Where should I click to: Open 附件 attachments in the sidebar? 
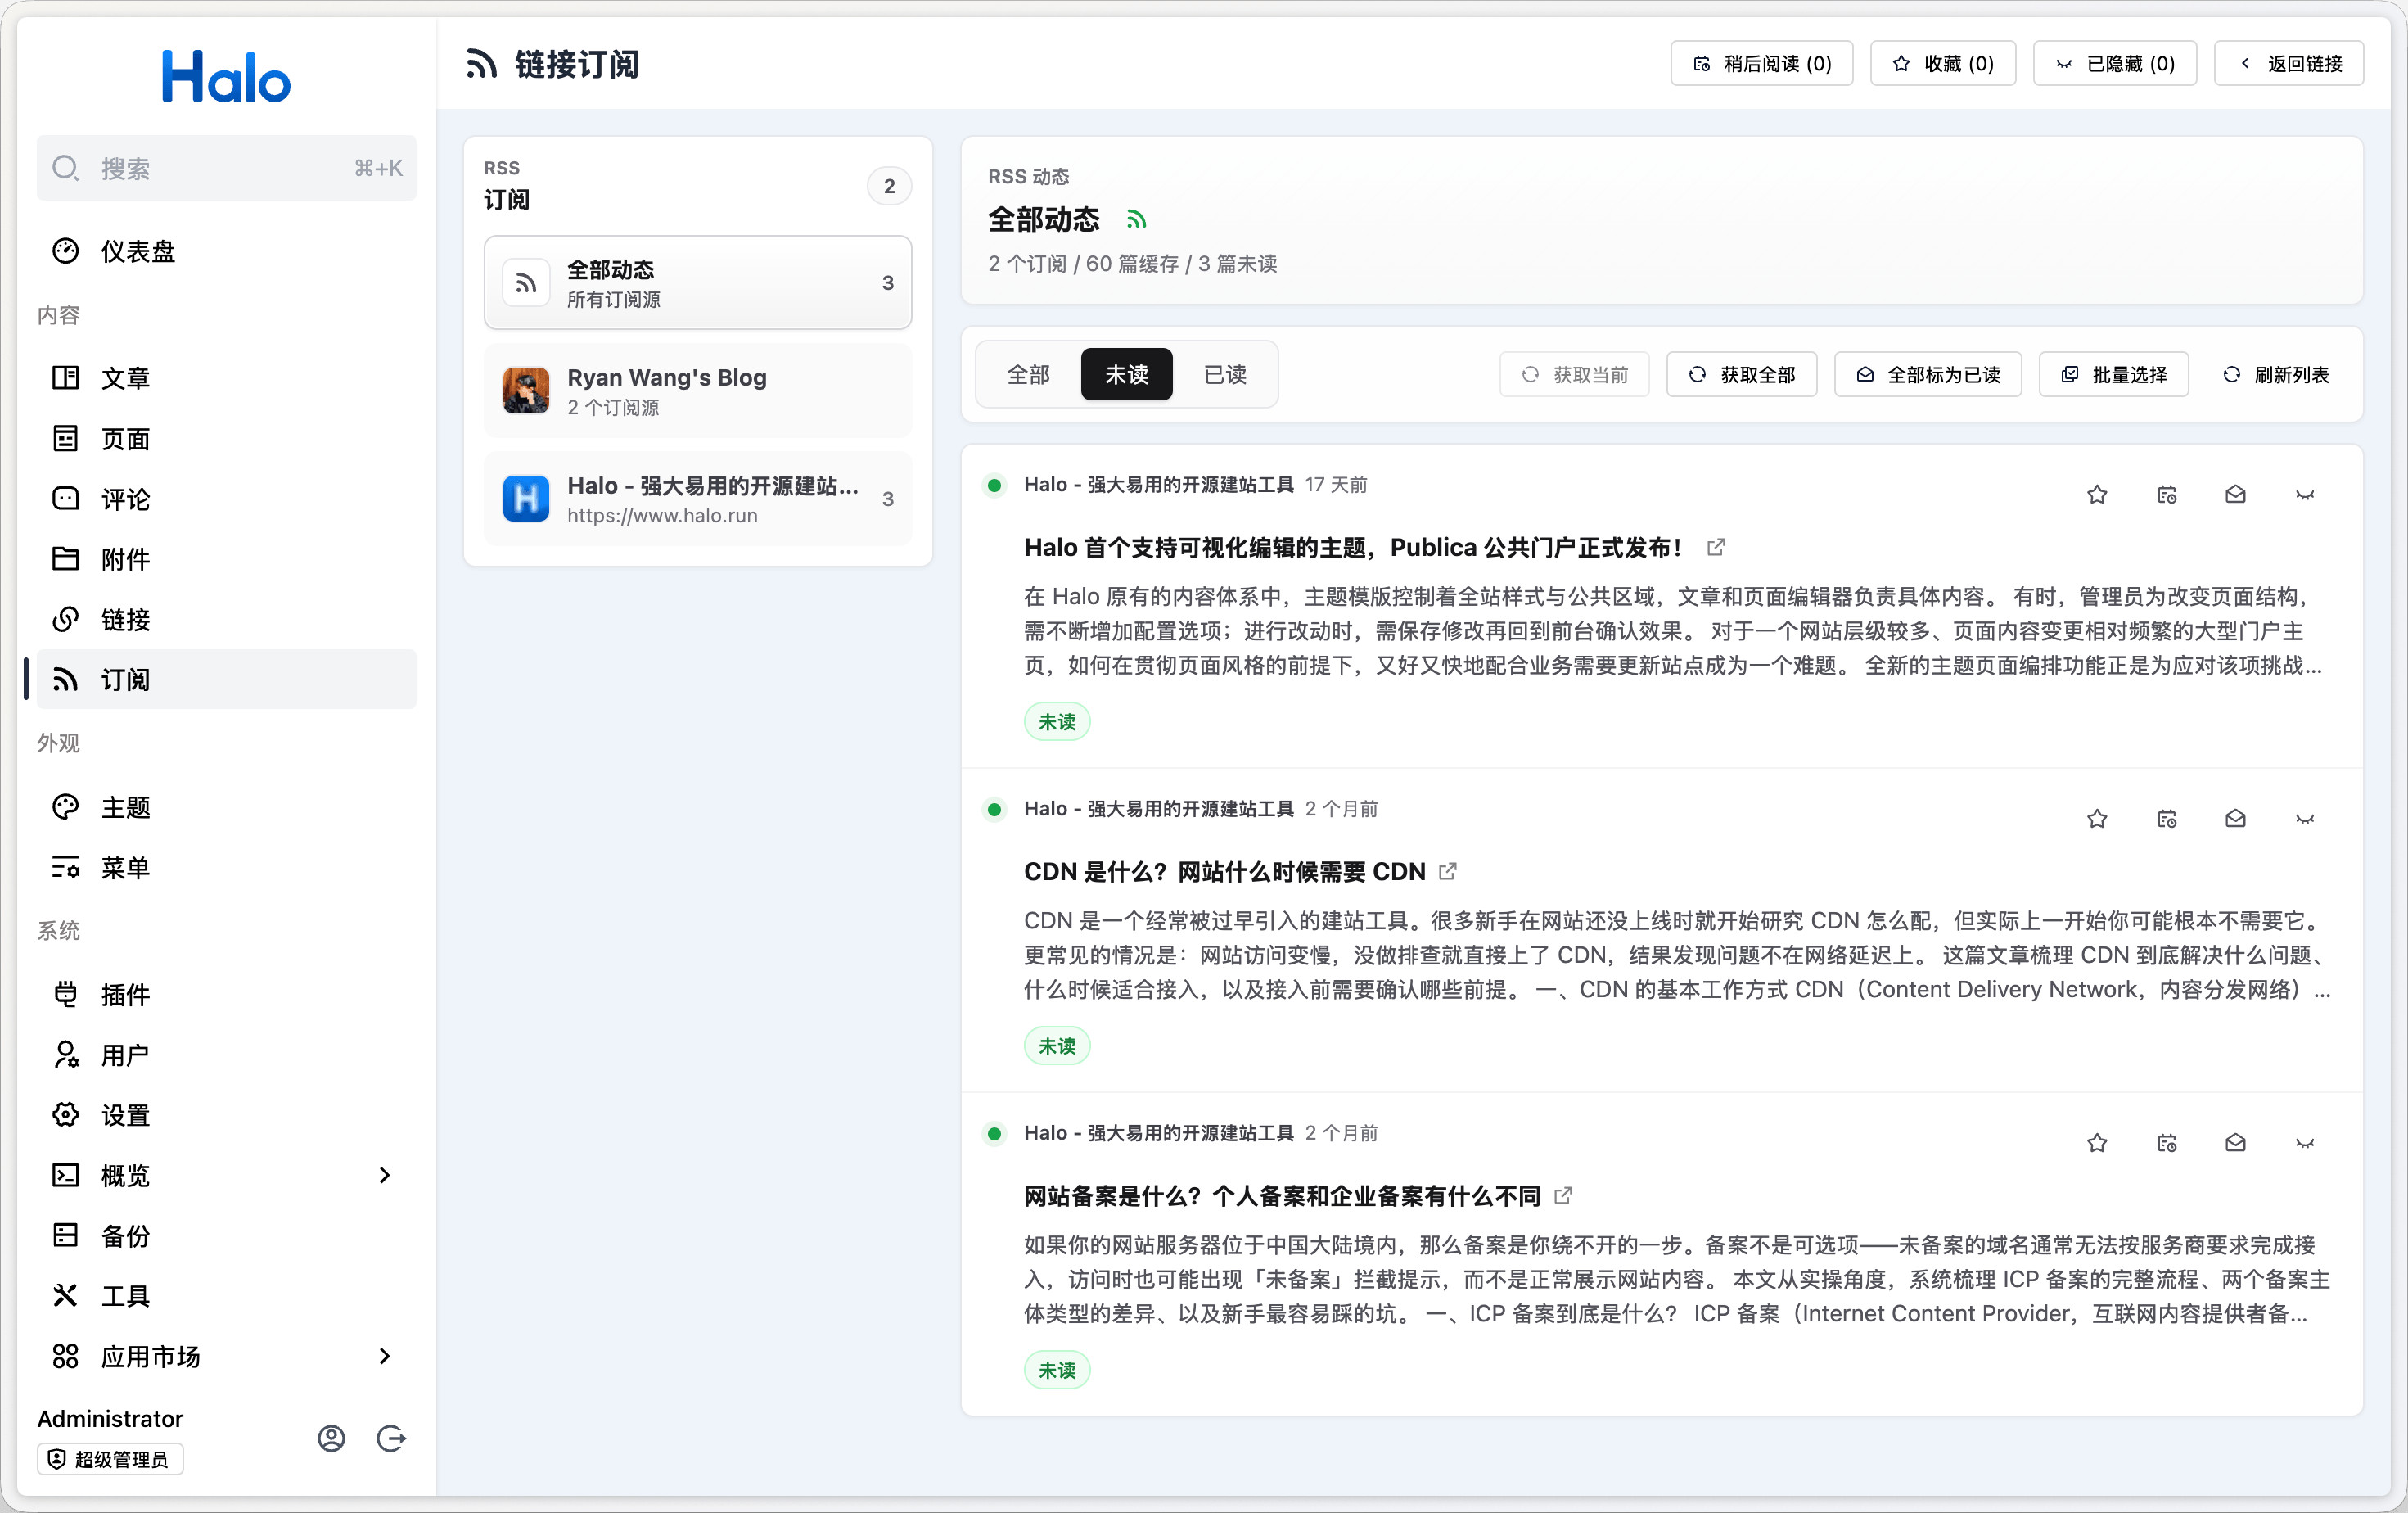coord(226,559)
